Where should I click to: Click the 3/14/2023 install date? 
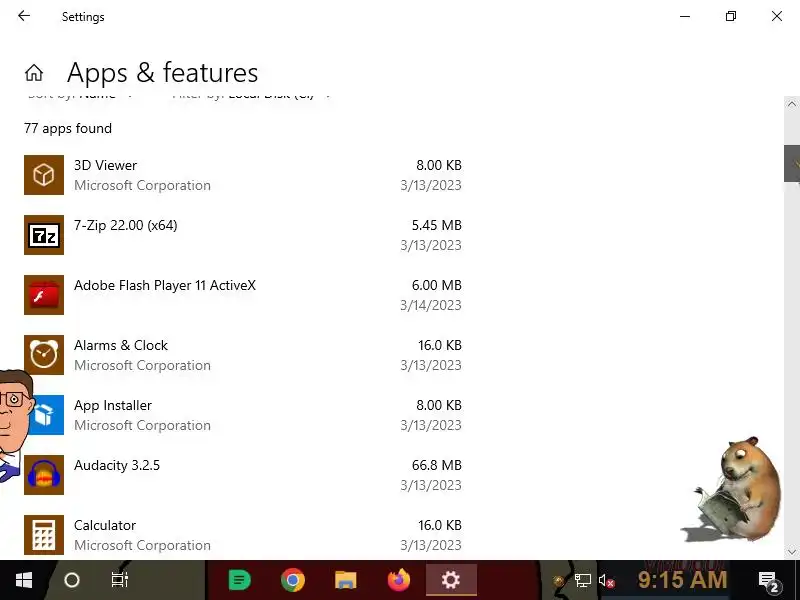pos(431,305)
